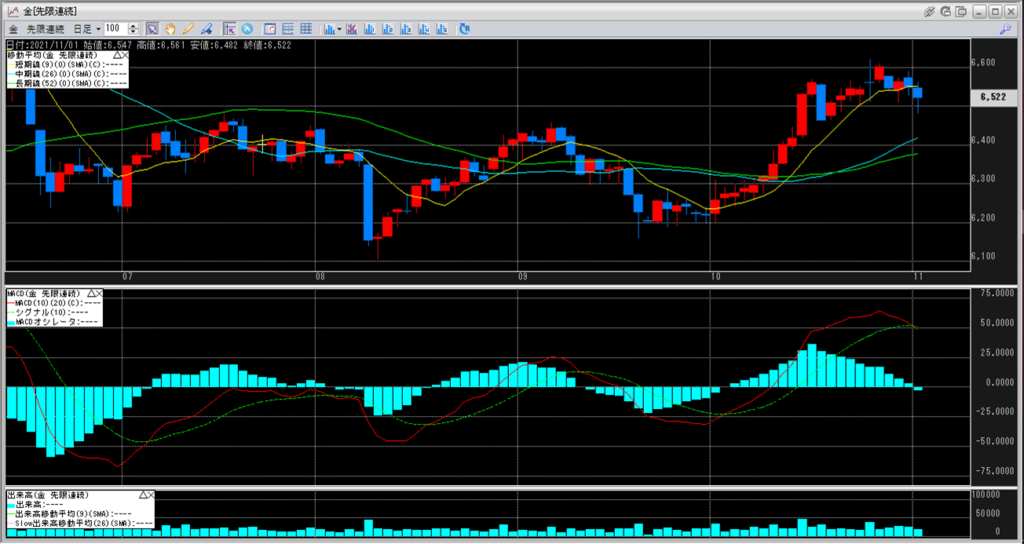Click the 6,100 price axis label

click(x=984, y=256)
